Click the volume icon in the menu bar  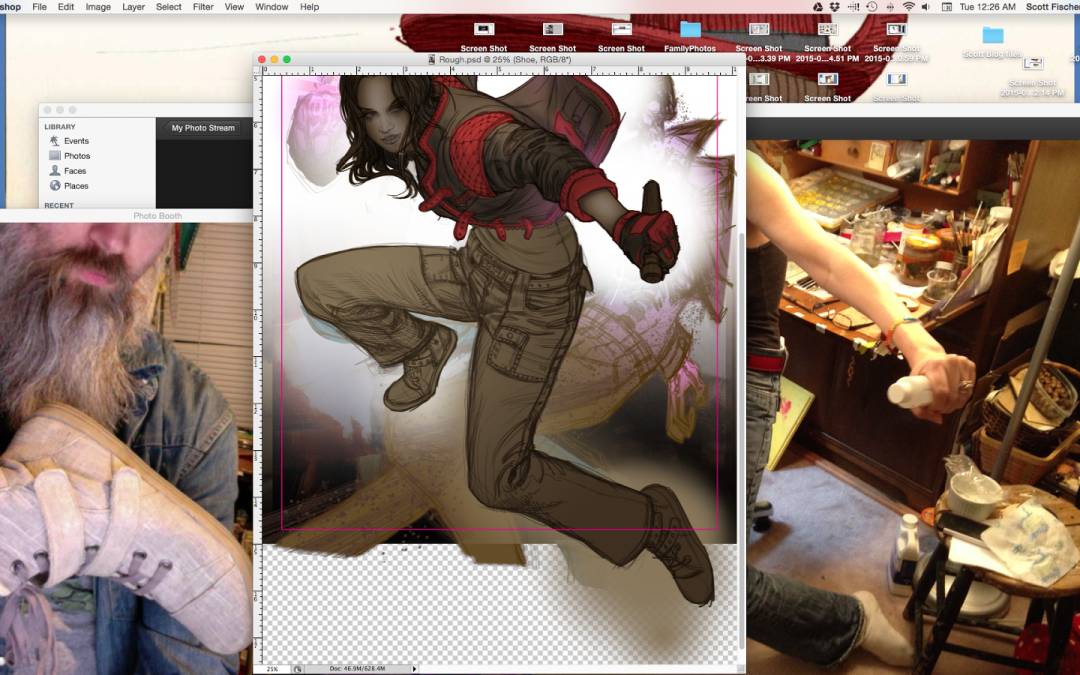point(926,7)
